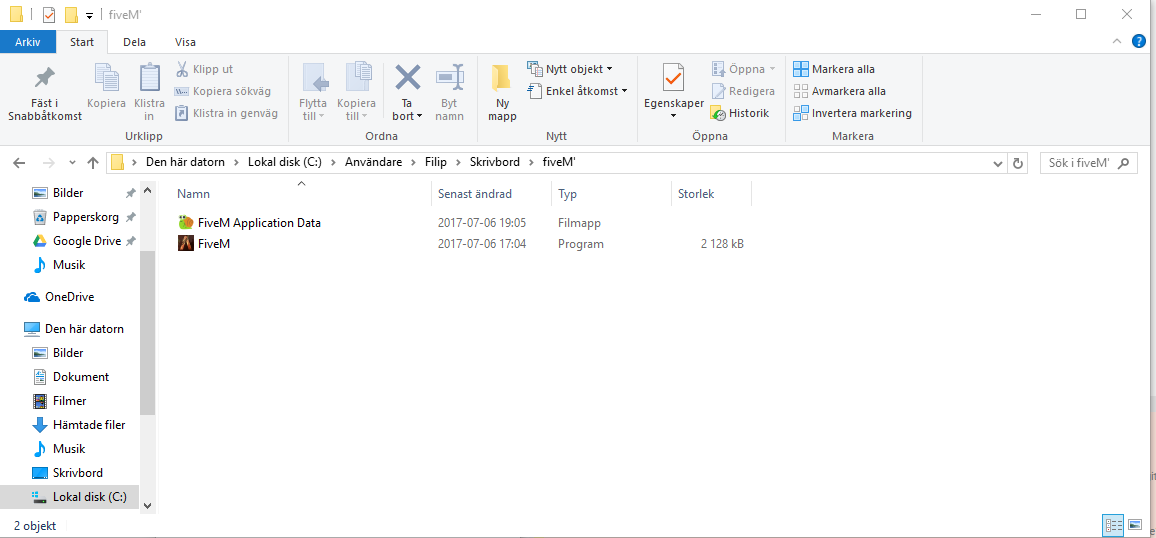Open recent locations dropdown arrow
Image resolution: width=1156 pixels, height=538 pixels.
[72, 163]
